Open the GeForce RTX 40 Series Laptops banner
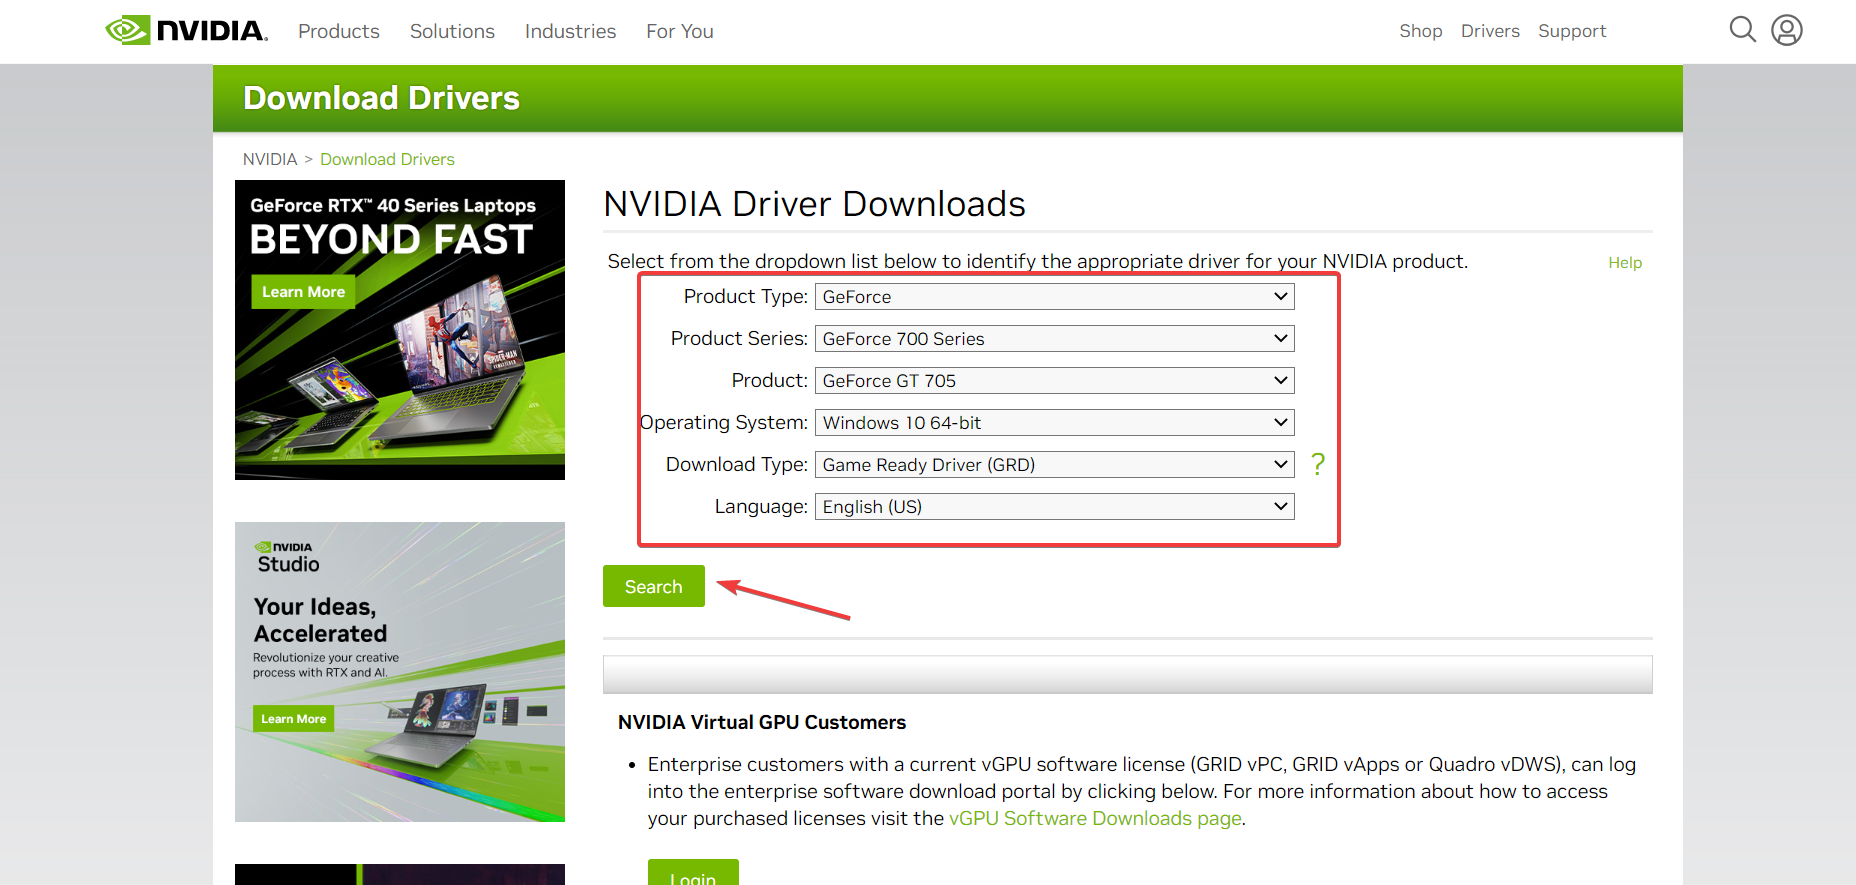The height and width of the screenshot is (885, 1856). coord(400,330)
